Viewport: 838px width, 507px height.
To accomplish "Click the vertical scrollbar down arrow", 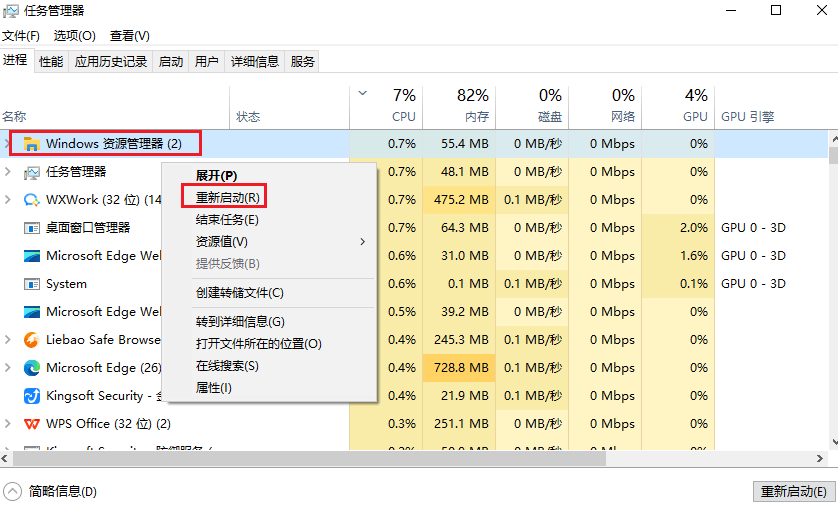I will pos(834,442).
